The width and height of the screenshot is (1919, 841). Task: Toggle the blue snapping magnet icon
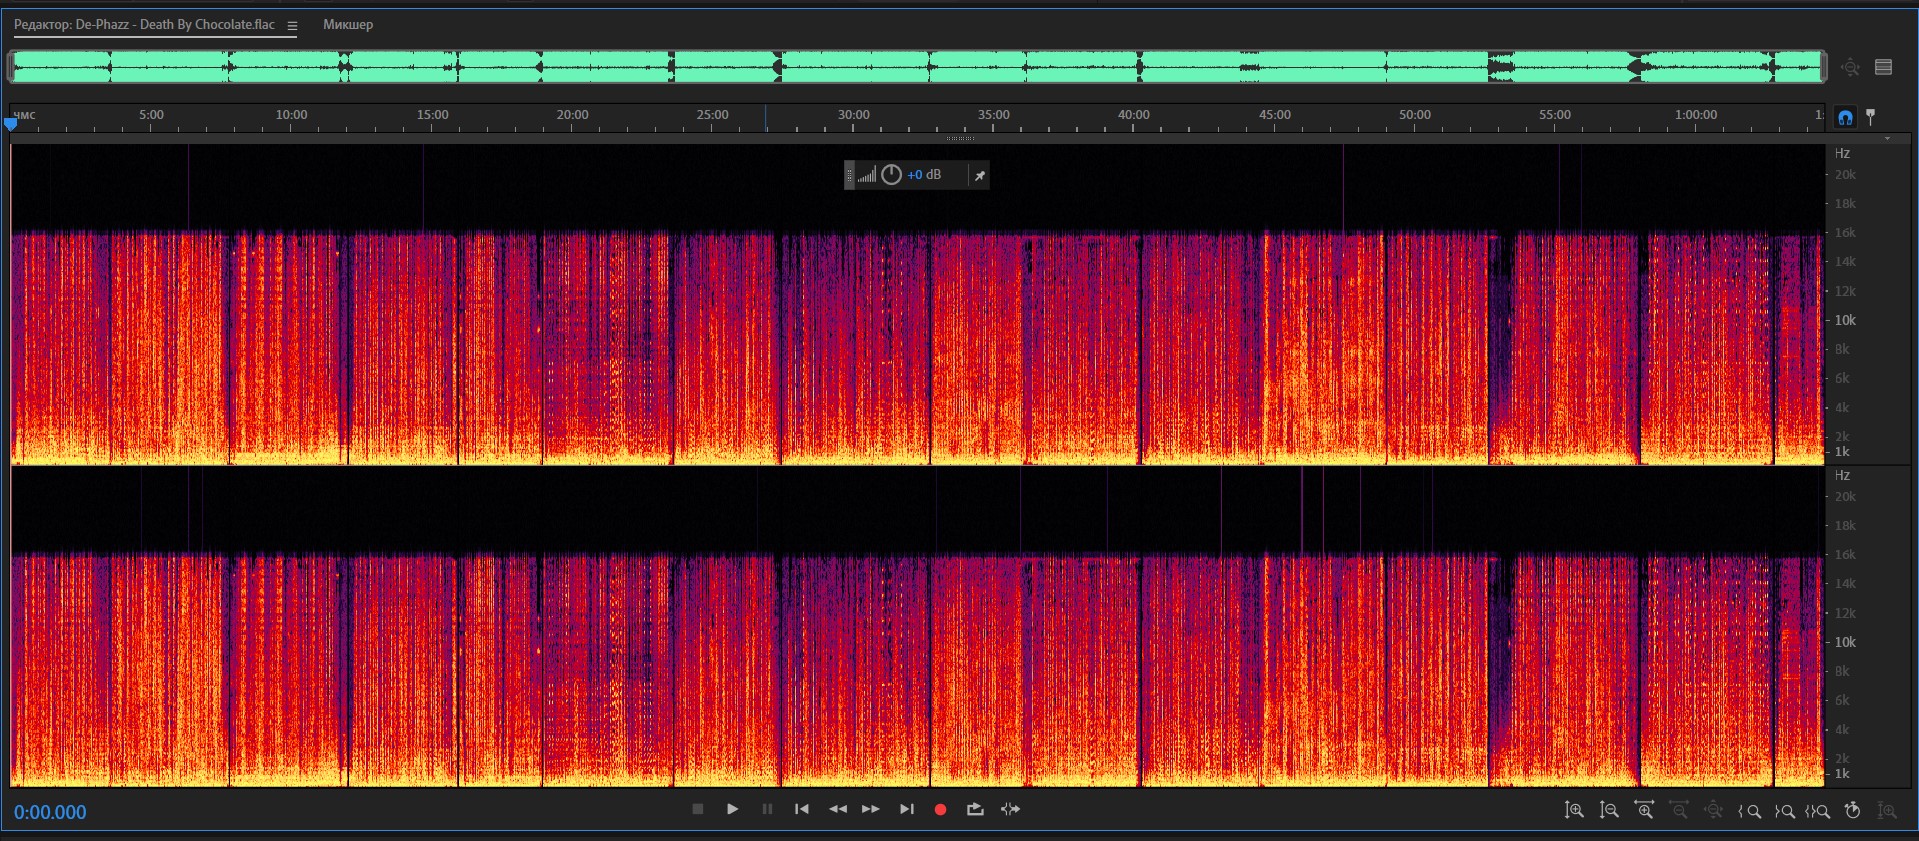point(1845,117)
